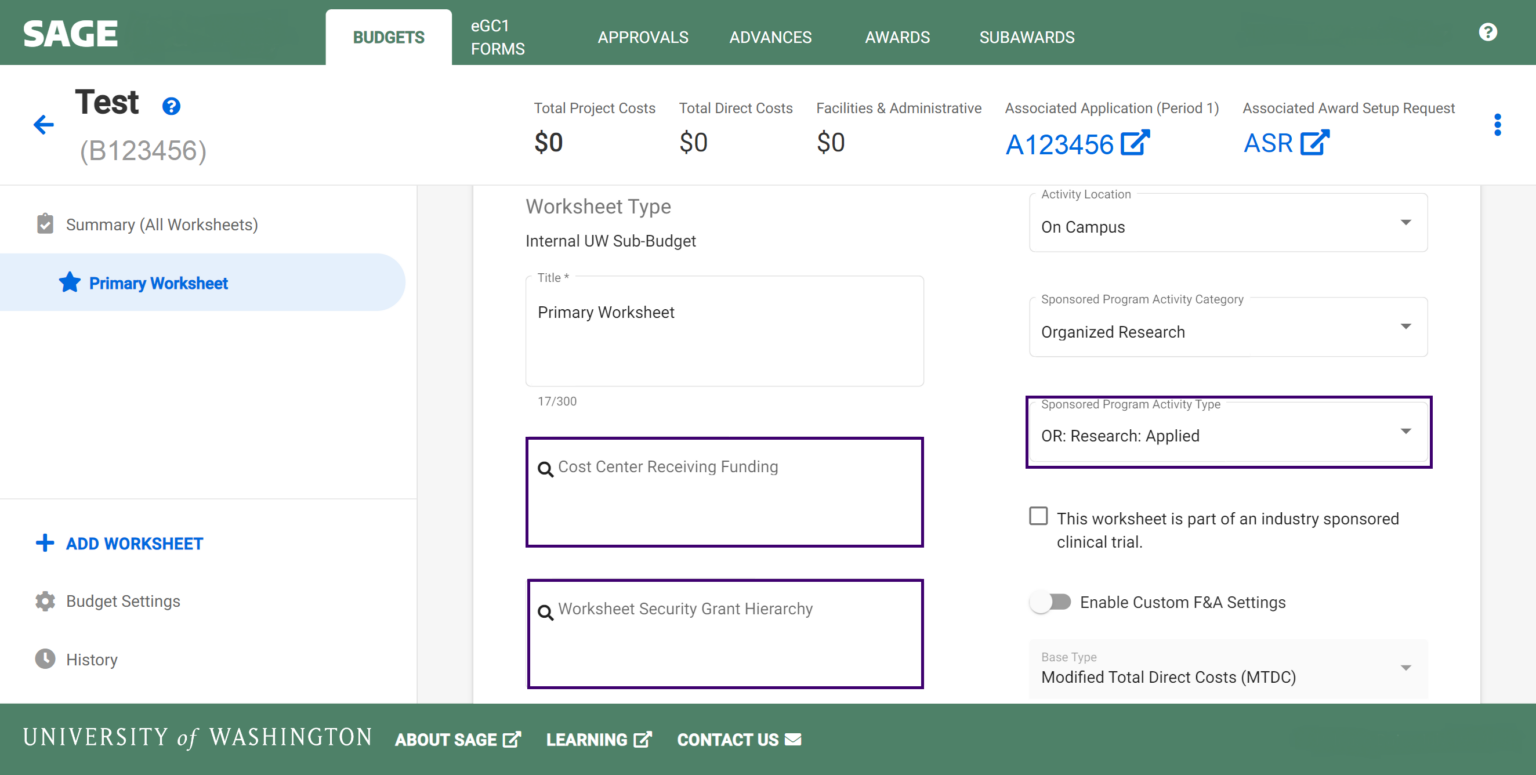This screenshot has height=775, width=1536.
Task: Select the Budget Settings gear icon
Action: coord(44,601)
